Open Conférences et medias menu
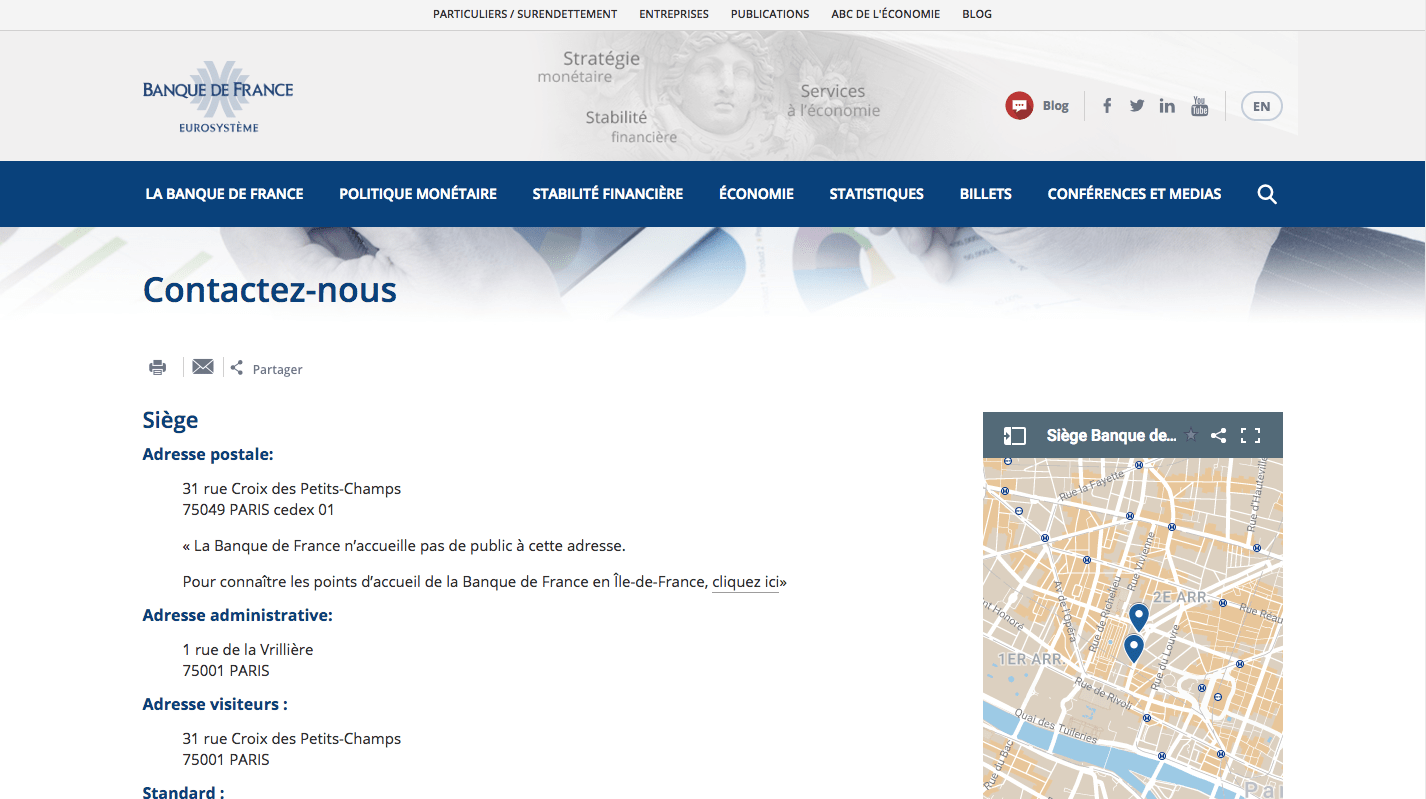This screenshot has width=1426, height=799. 1134,194
